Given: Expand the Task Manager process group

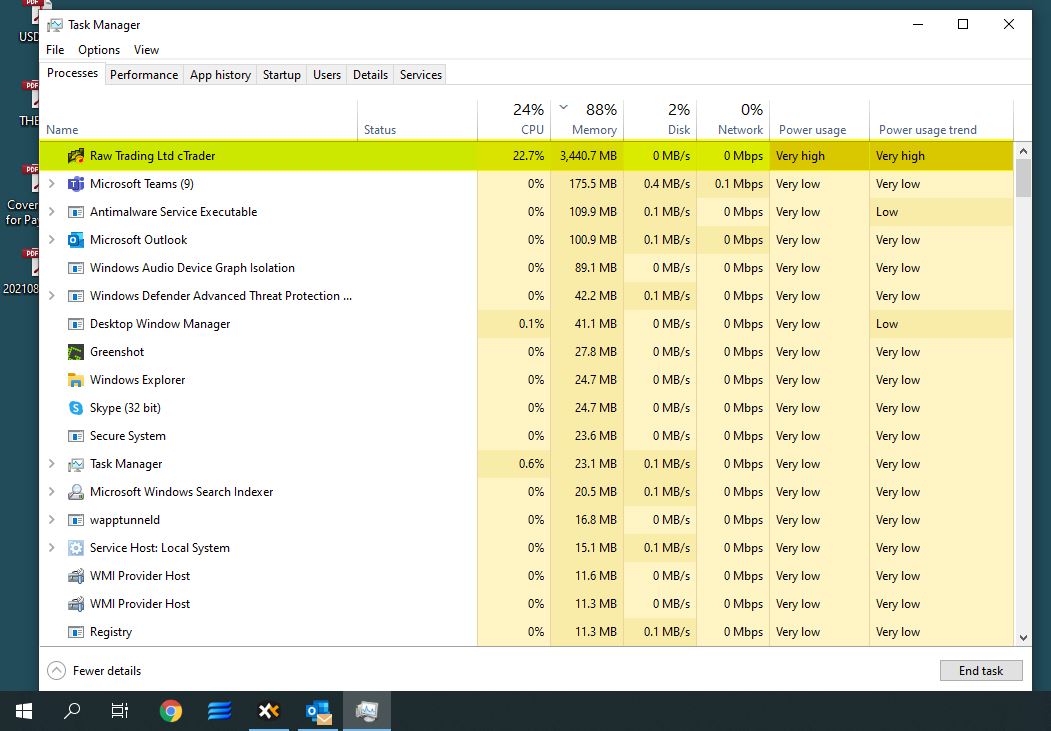Looking at the screenshot, I should point(52,464).
